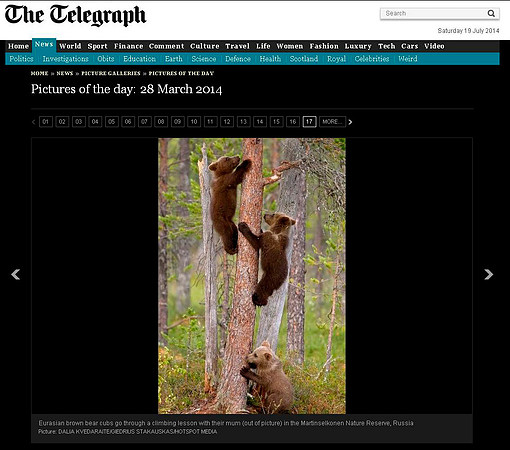Jump to picture 10
Image resolution: width=510 pixels, height=450 pixels.
point(194,122)
